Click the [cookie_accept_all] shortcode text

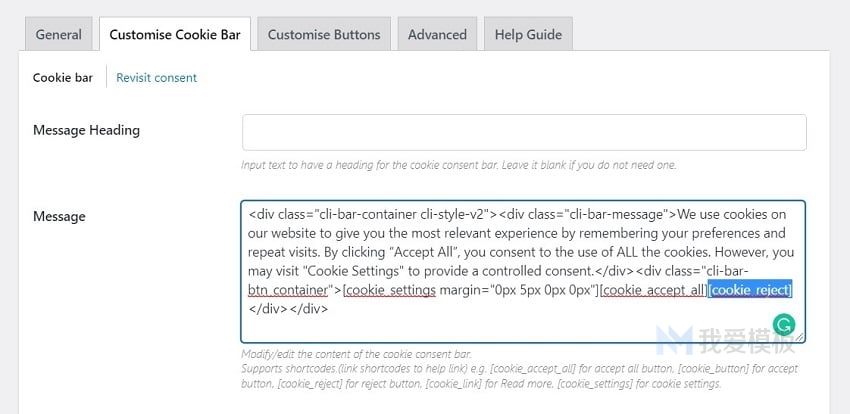tap(654, 290)
